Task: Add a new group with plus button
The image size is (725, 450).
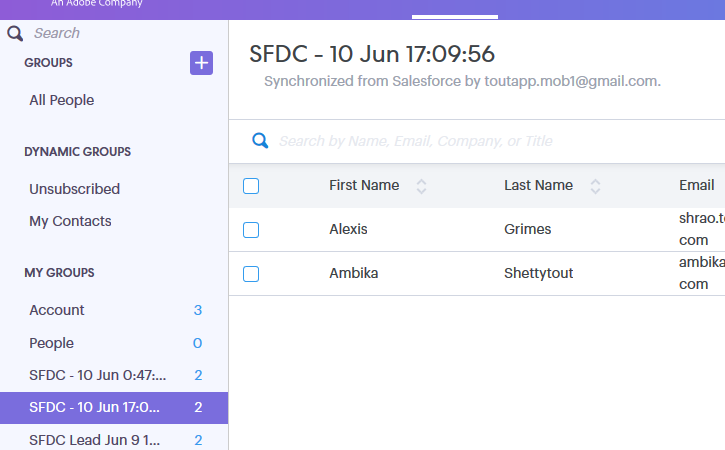Action: click(x=201, y=63)
